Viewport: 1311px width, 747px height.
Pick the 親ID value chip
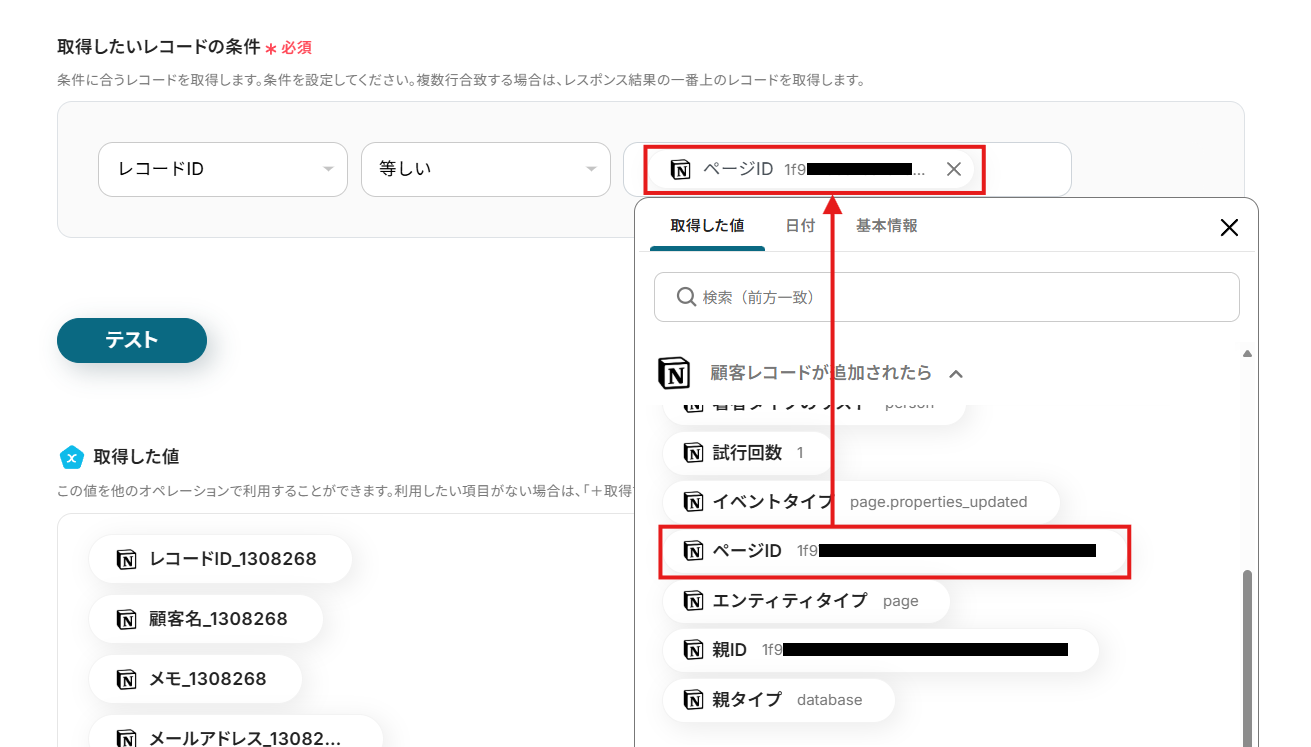(880, 650)
